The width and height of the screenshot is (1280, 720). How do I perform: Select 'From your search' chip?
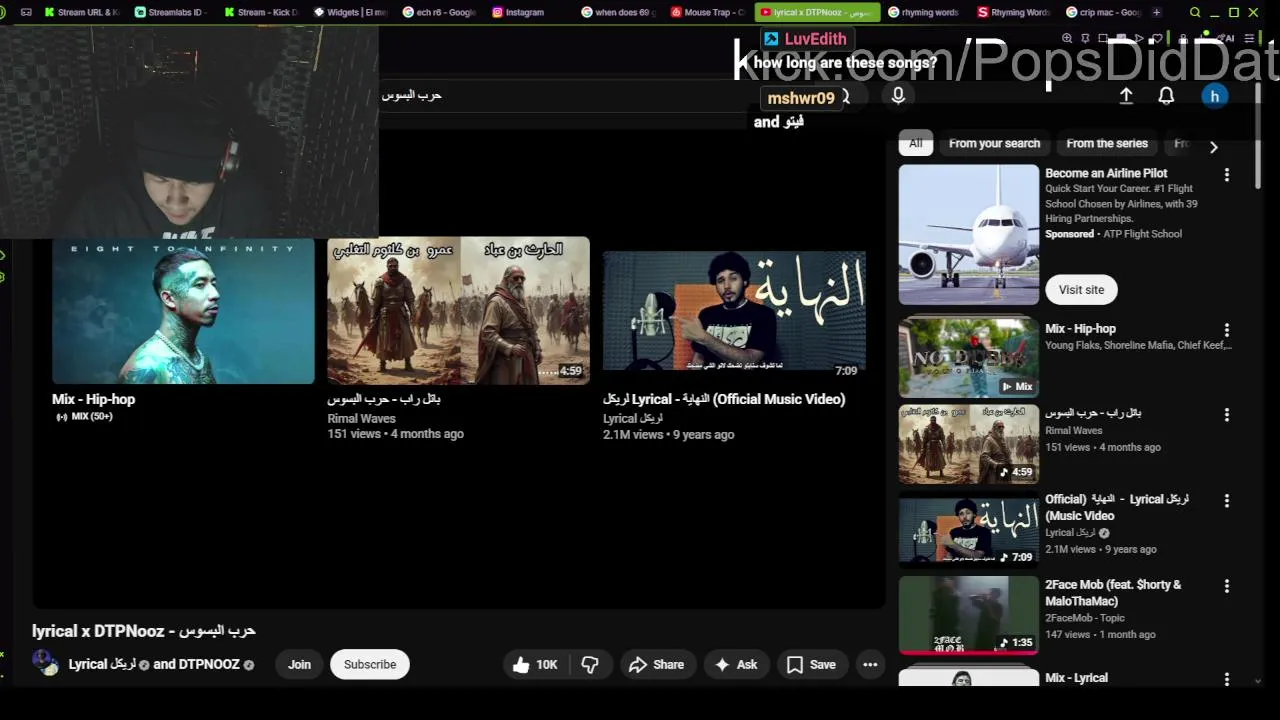click(x=994, y=143)
